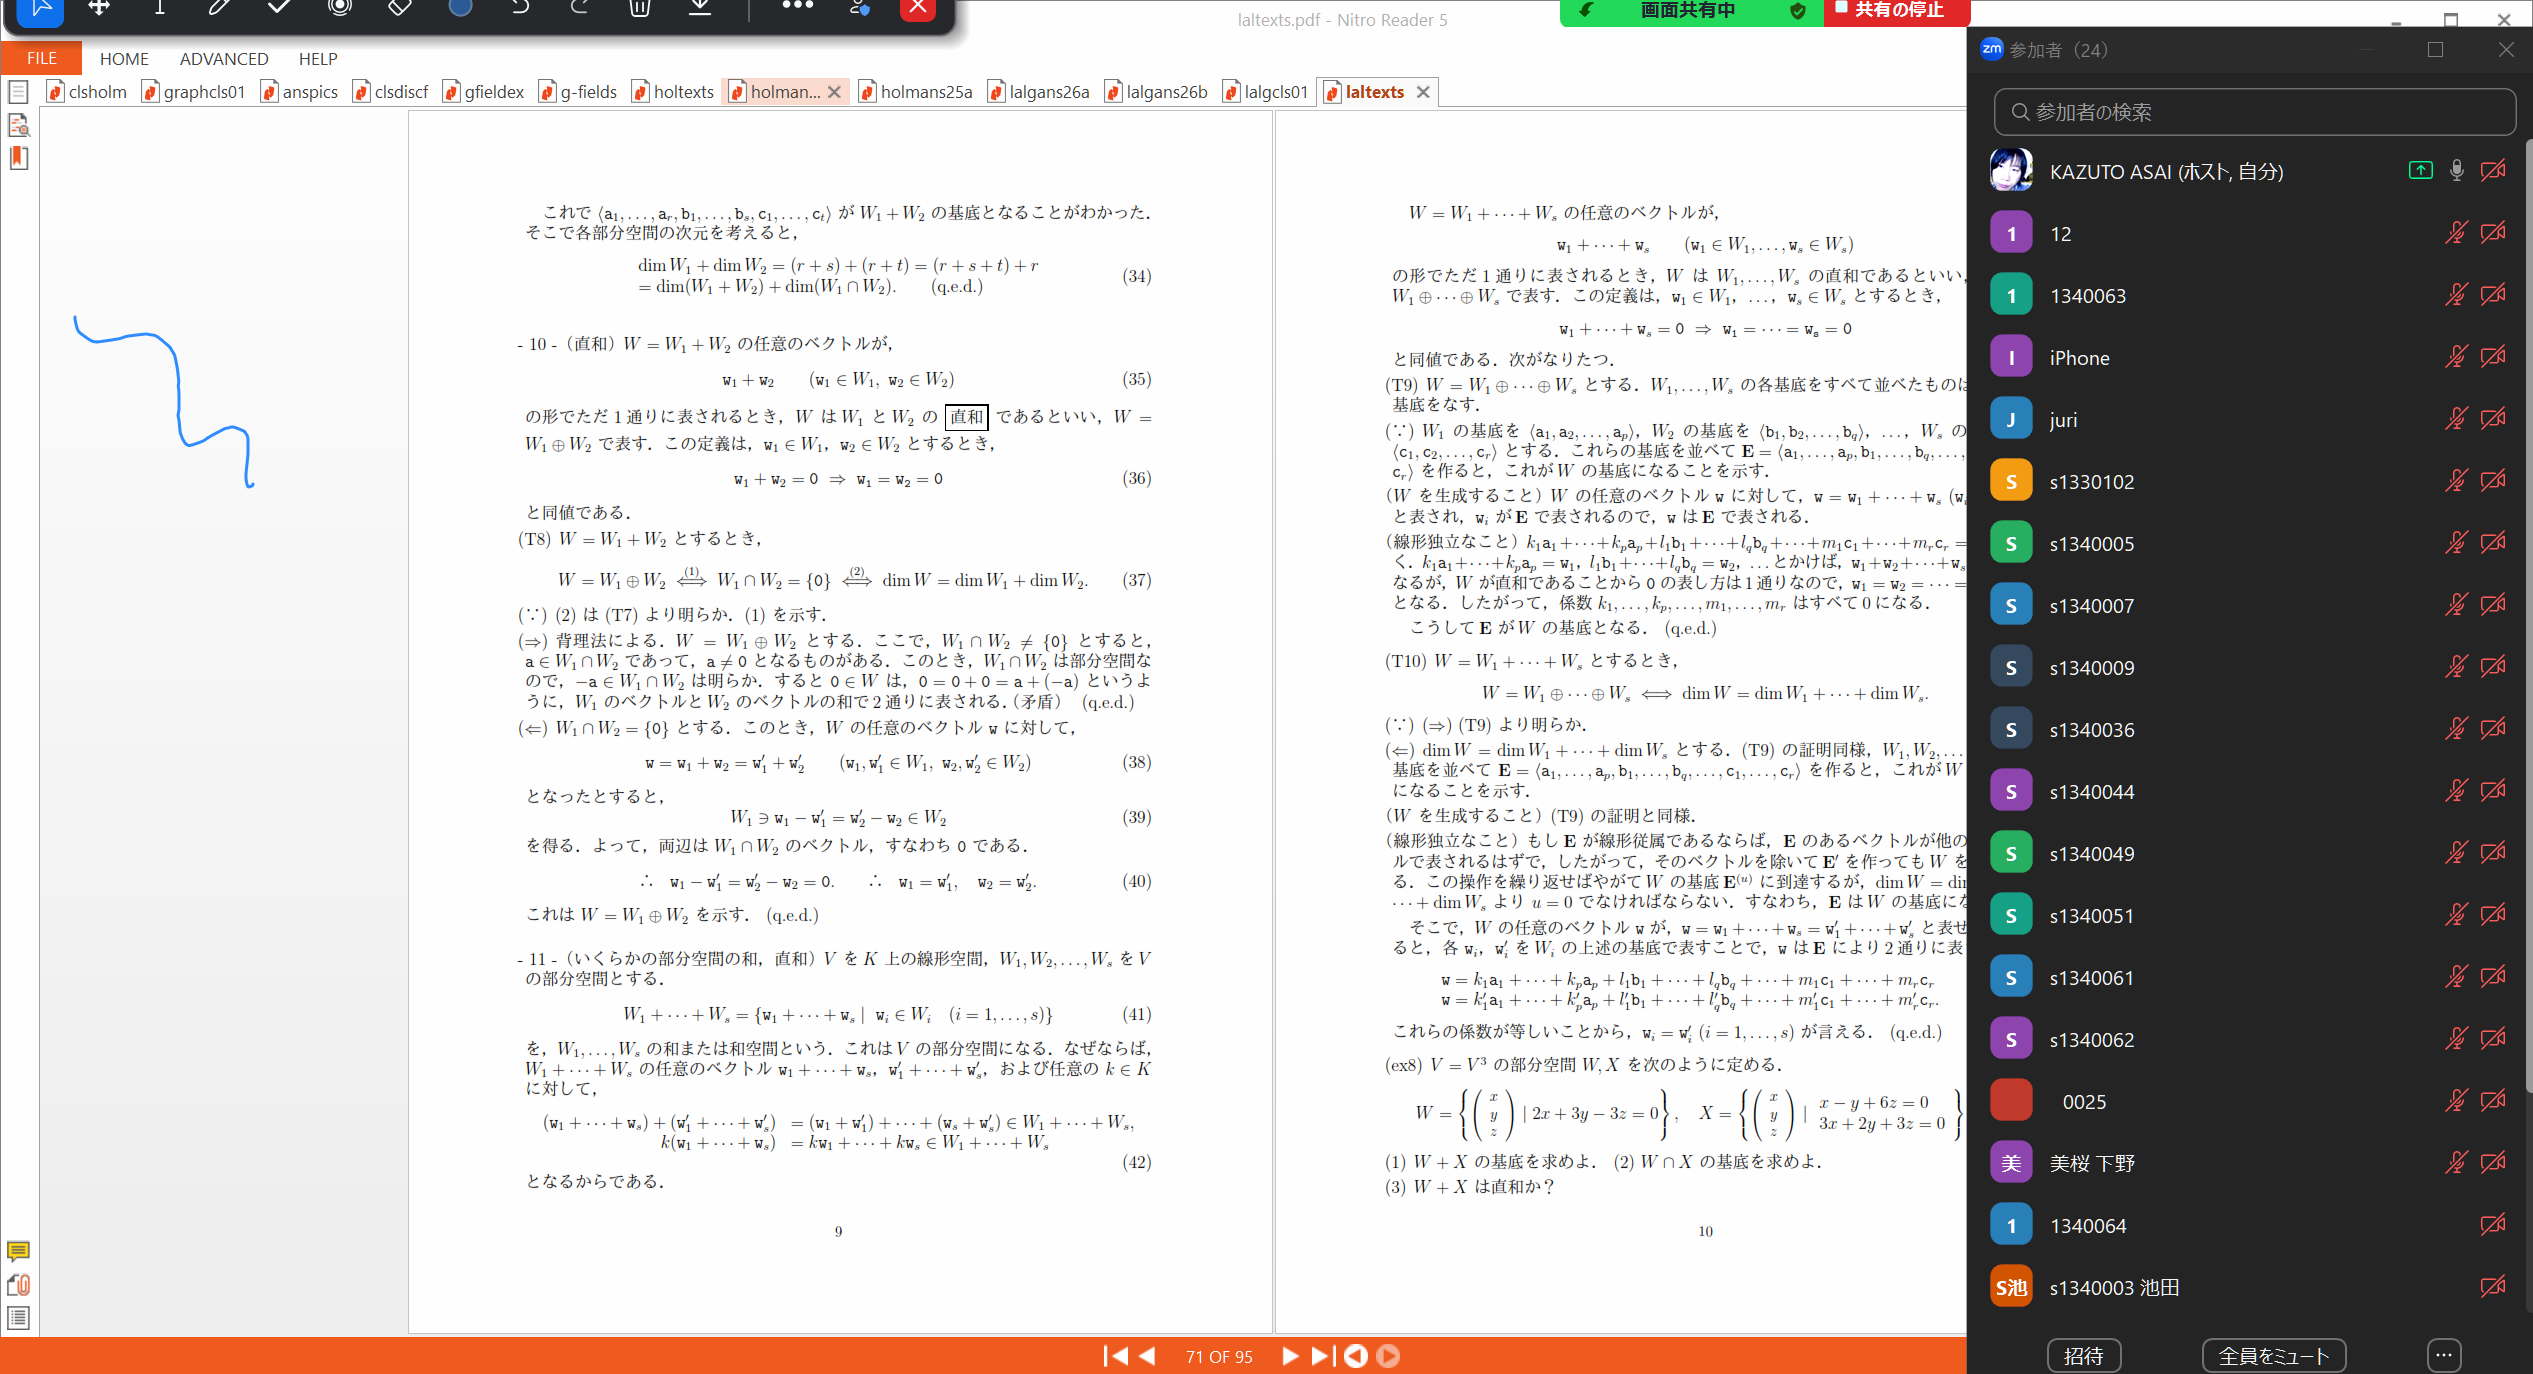The height and width of the screenshot is (1374, 2533).
Task: Select the eraser annotation tool
Action: pyautogui.click(x=400, y=8)
